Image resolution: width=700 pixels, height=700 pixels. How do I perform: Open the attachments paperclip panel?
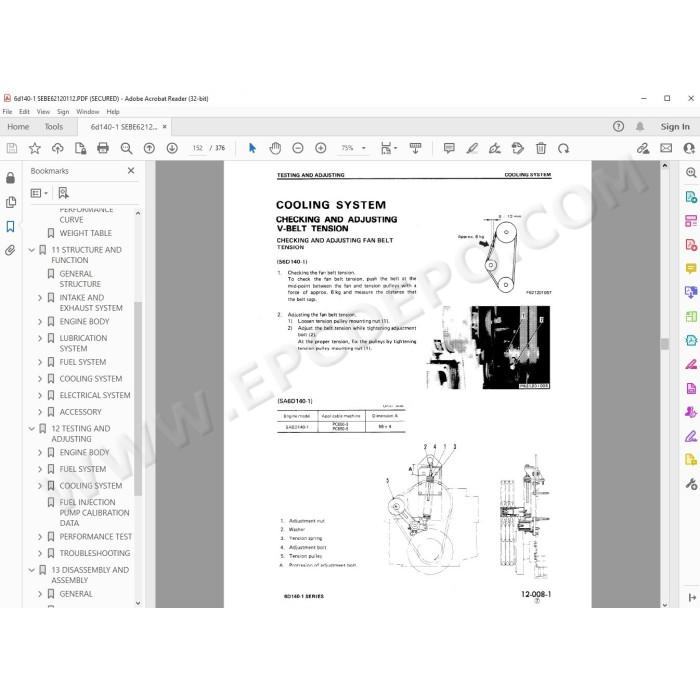tap(10, 250)
